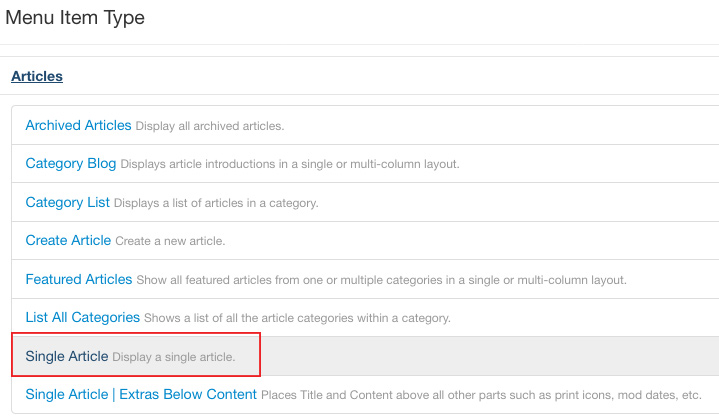Click the 'Places Title and Content above' description
719x420 pixels.
click(x=481, y=395)
